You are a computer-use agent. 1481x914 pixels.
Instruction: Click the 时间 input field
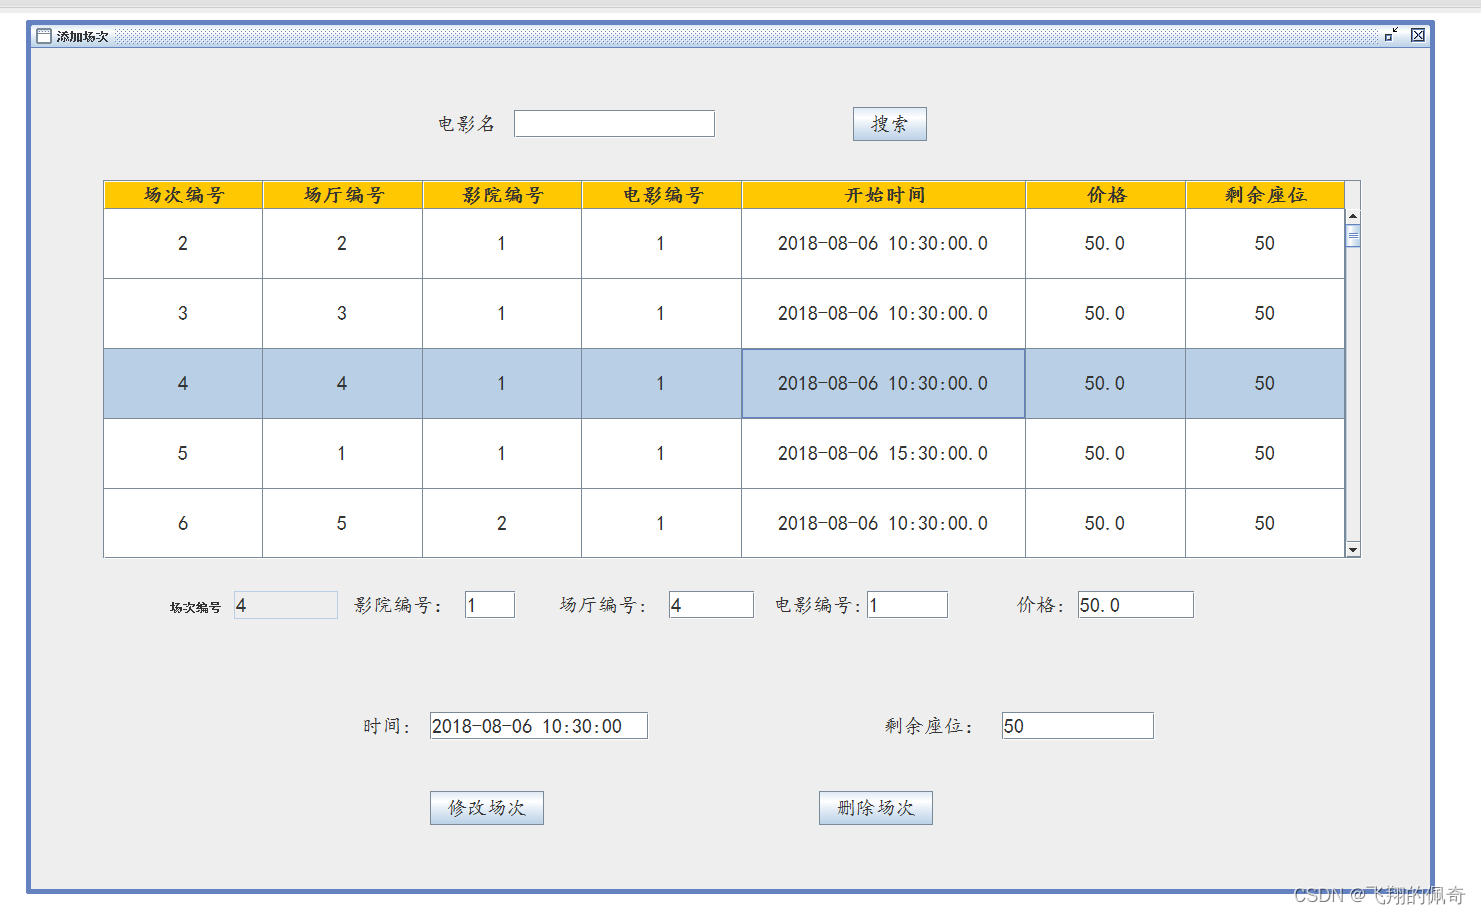pyautogui.click(x=539, y=726)
